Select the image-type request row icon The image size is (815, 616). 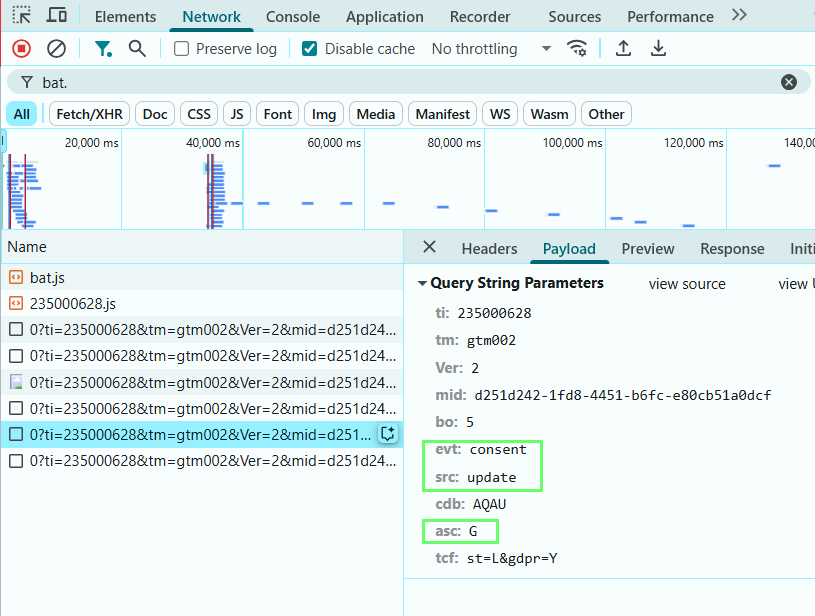pos(16,383)
